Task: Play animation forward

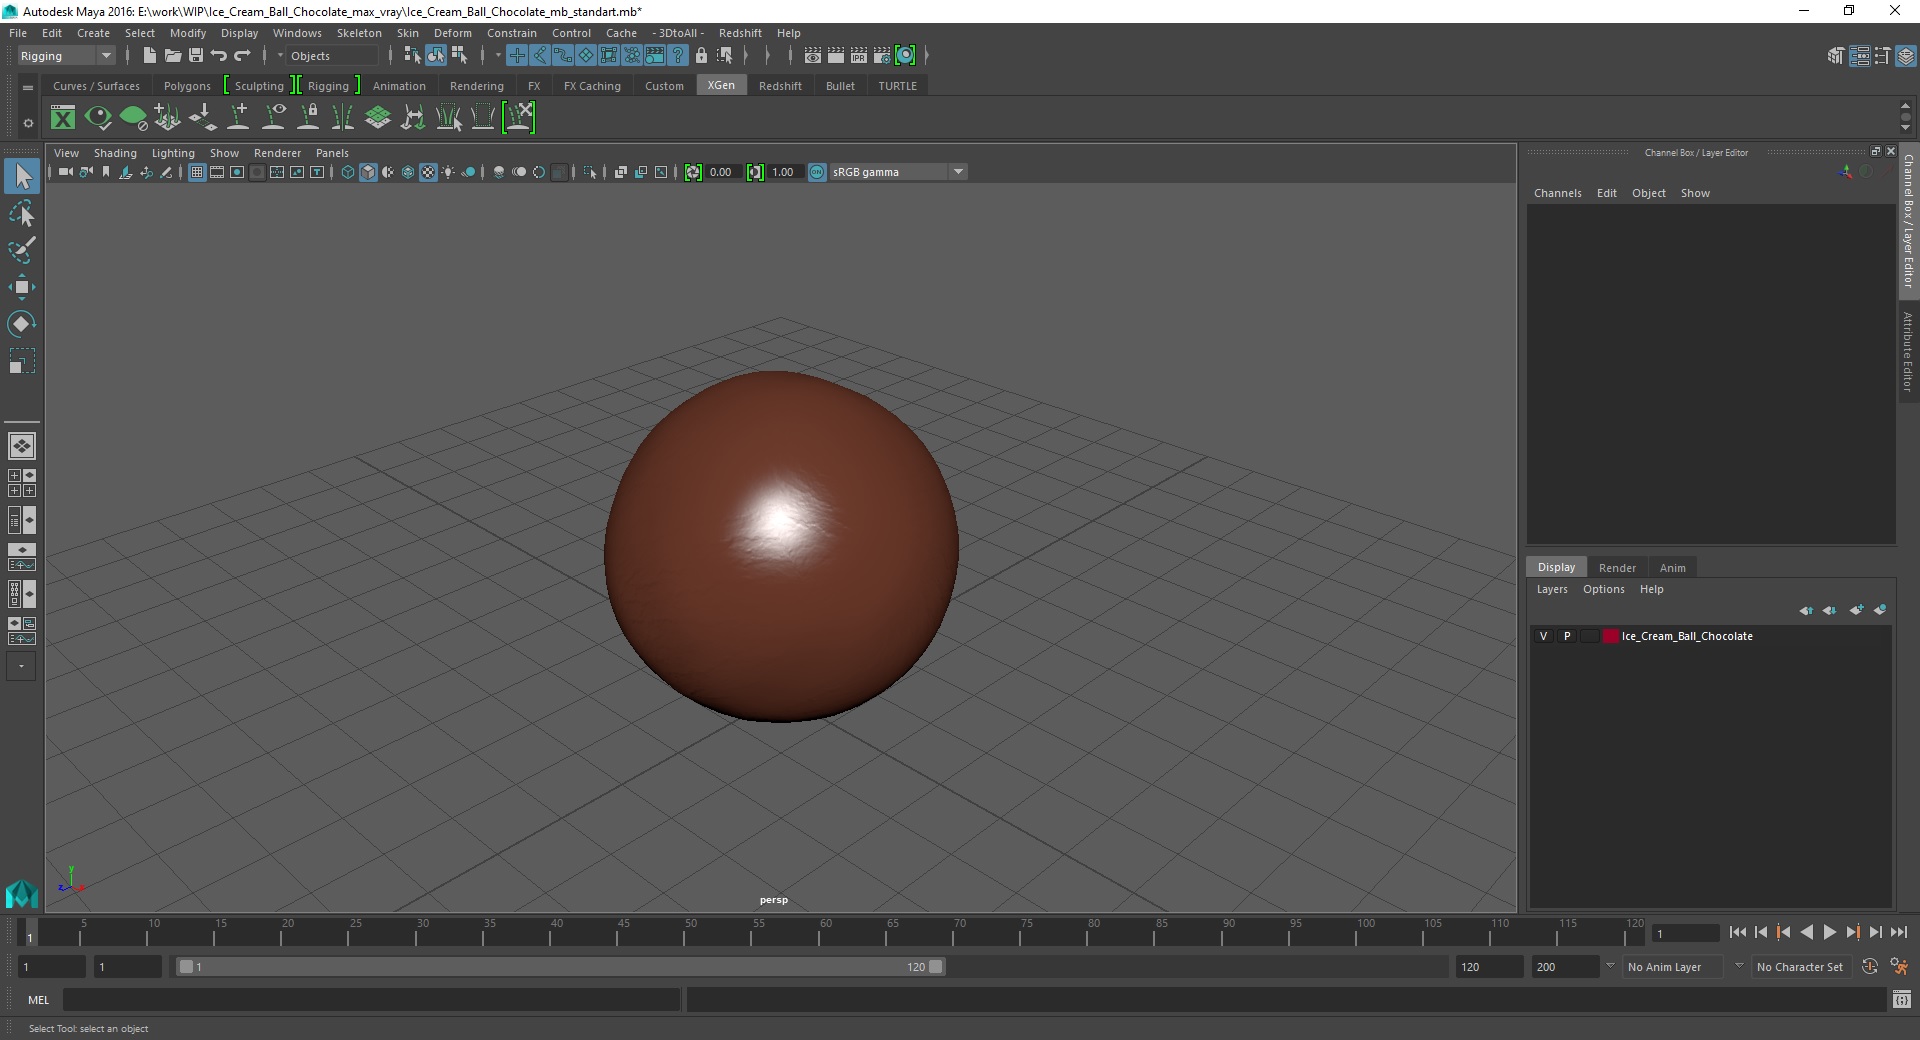Action: (x=1829, y=932)
